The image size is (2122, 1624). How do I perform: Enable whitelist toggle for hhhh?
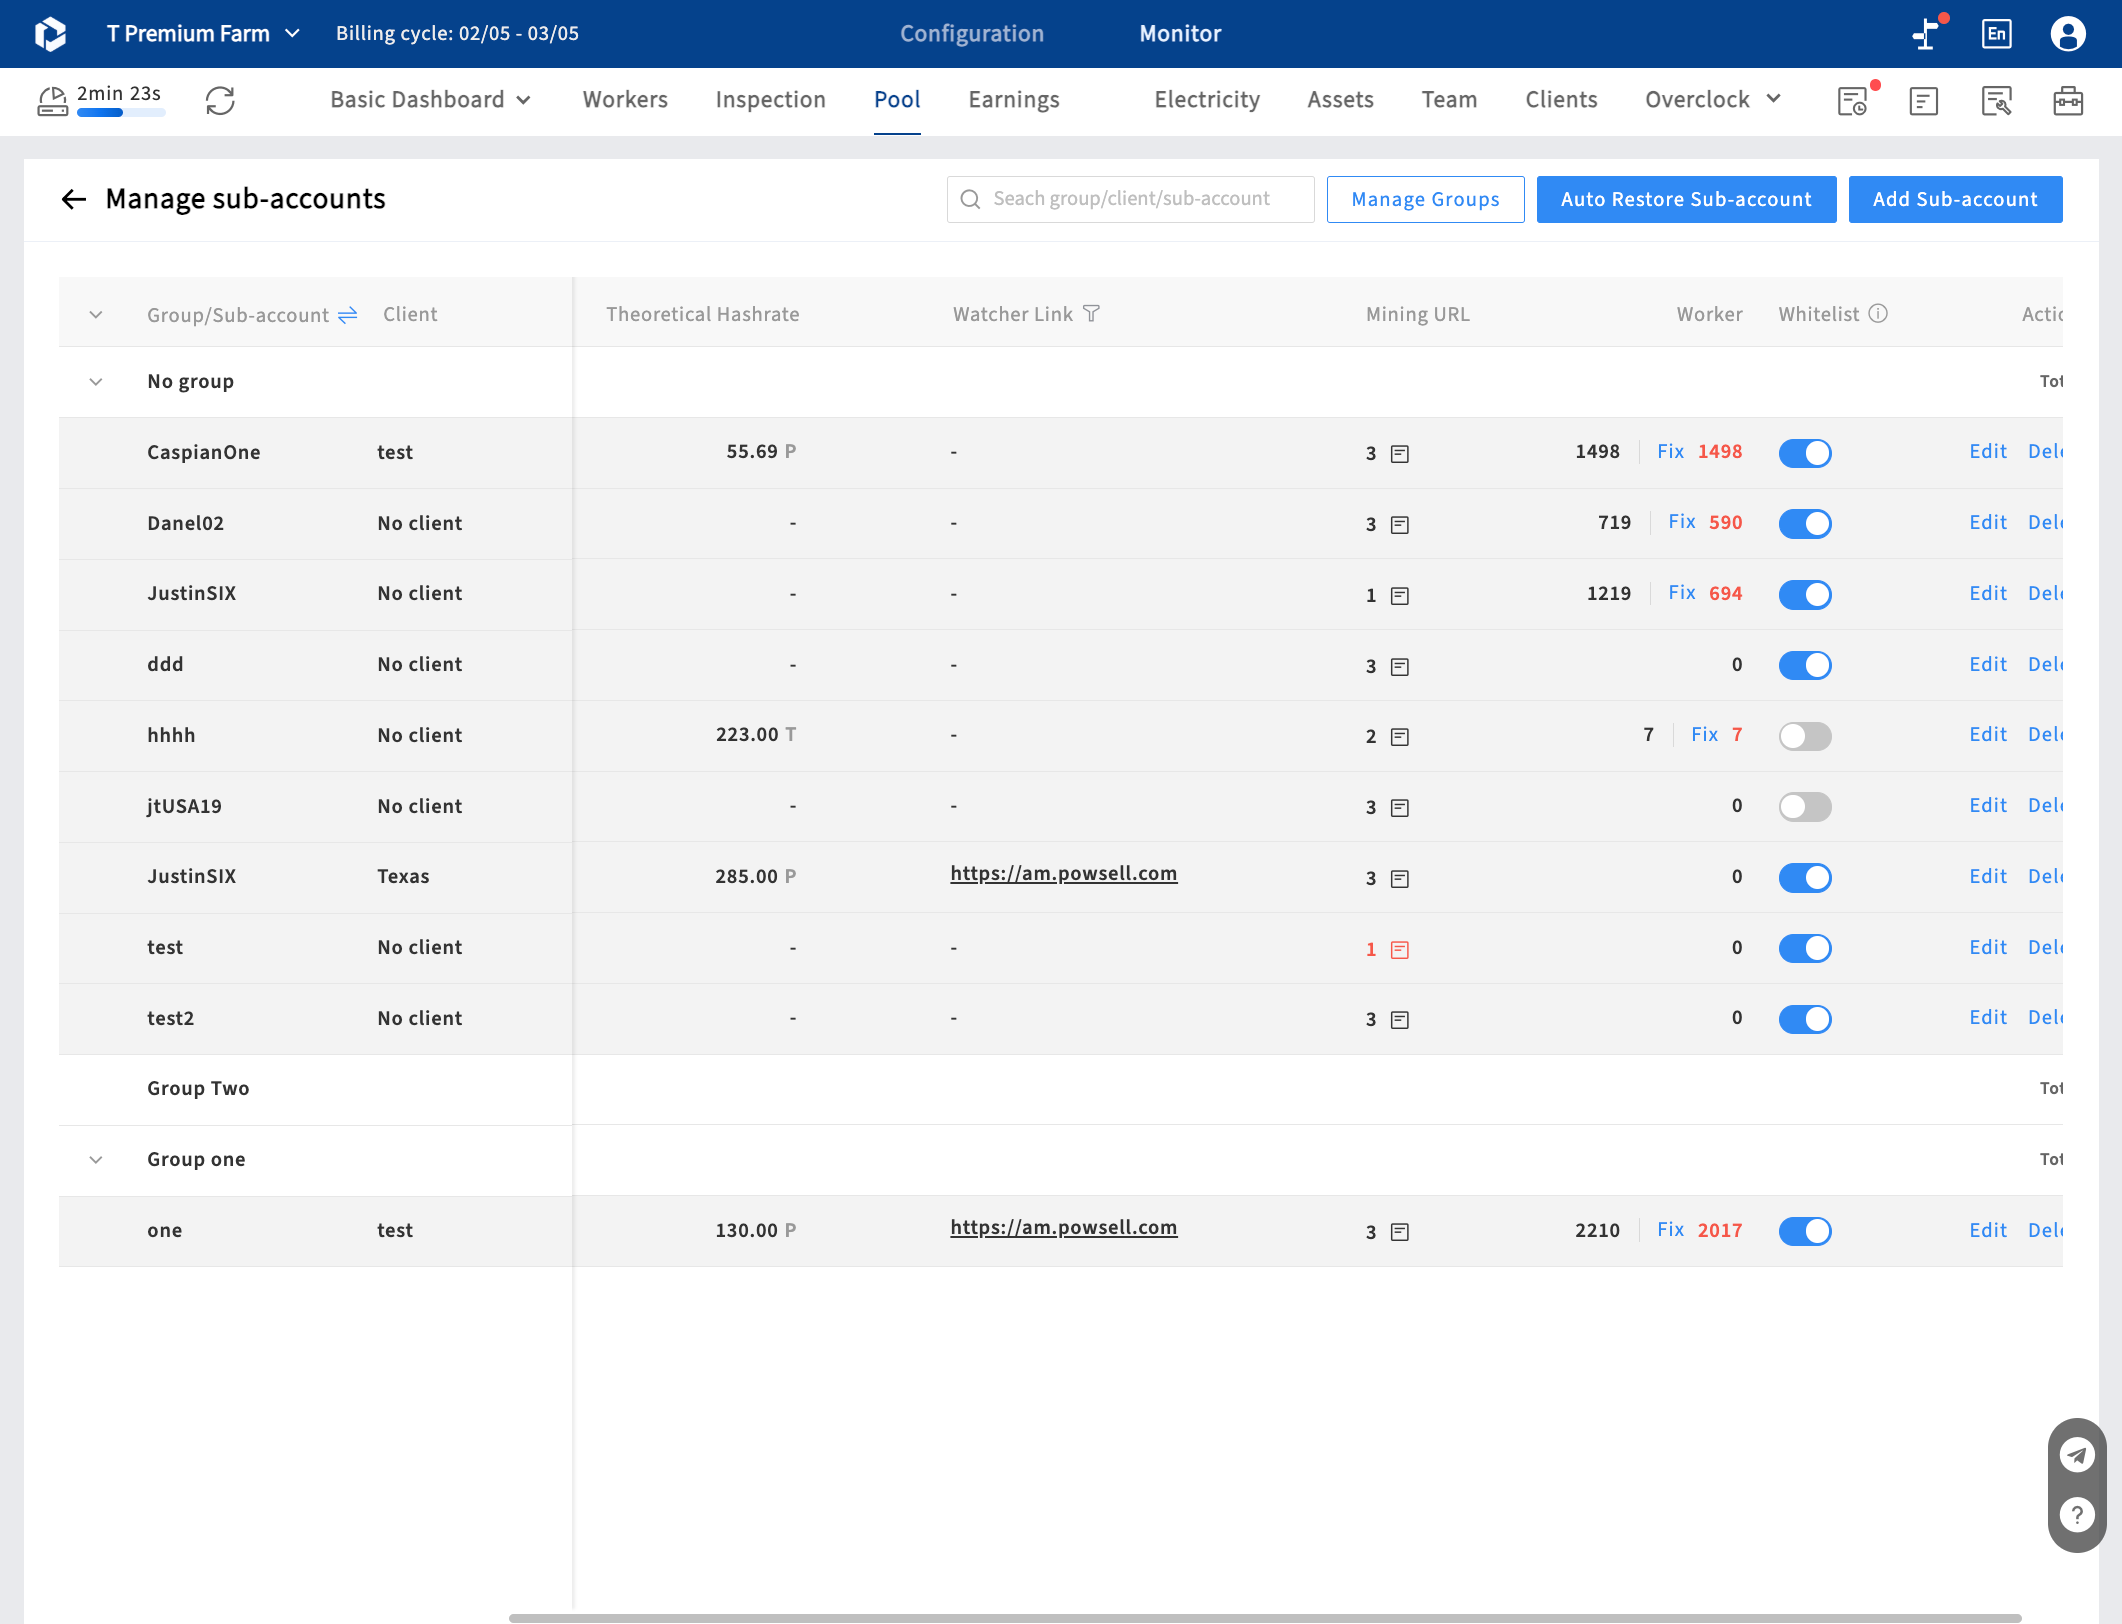tap(1804, 736)
